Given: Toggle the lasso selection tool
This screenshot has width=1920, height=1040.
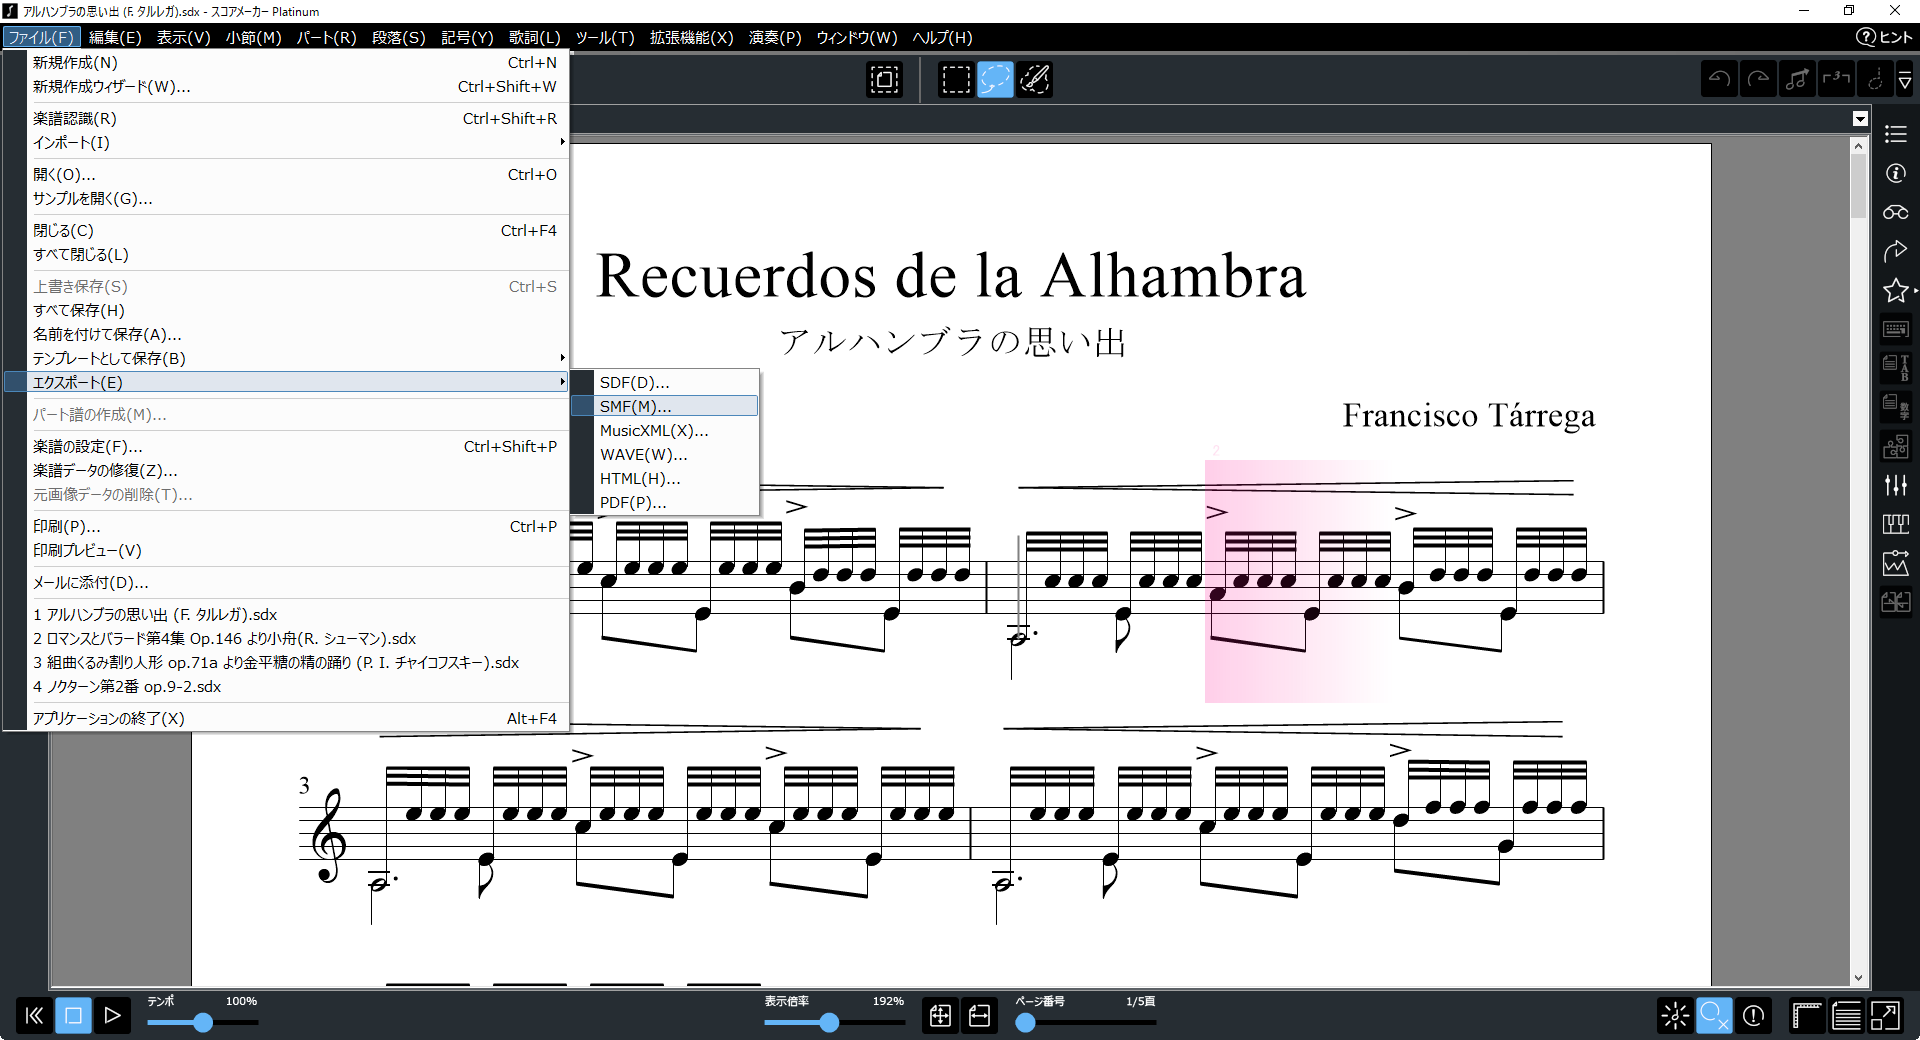Looking at the screenshot, I should click(995, 79).
